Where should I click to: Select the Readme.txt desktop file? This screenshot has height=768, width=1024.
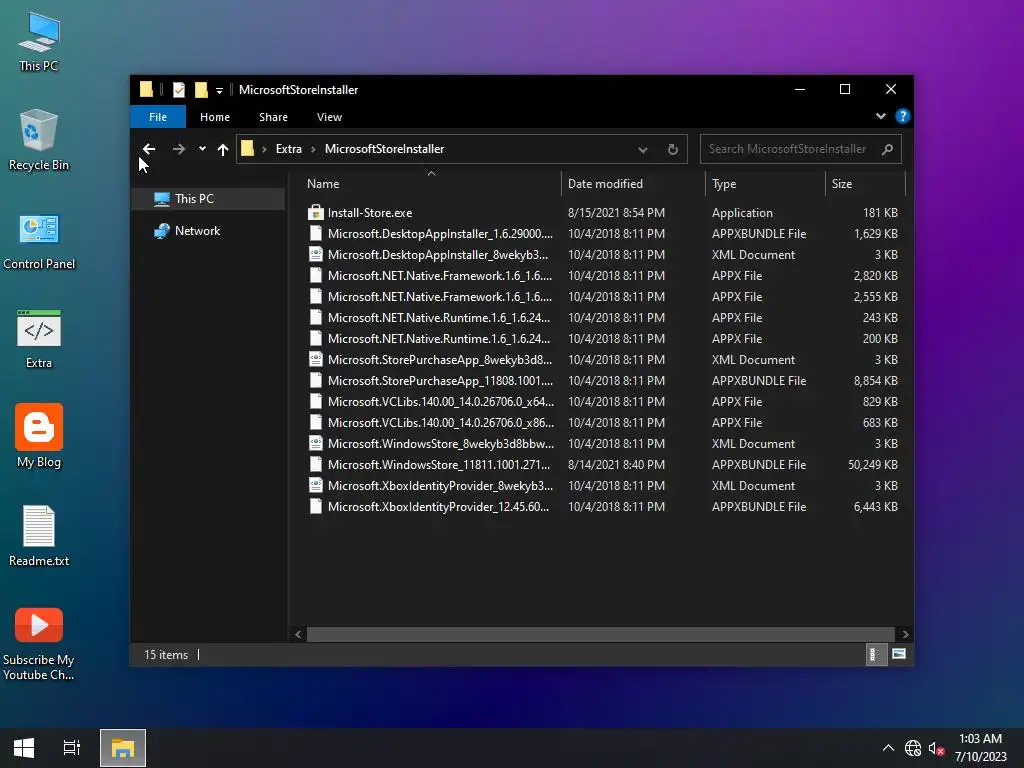click(x=39, y=536)
